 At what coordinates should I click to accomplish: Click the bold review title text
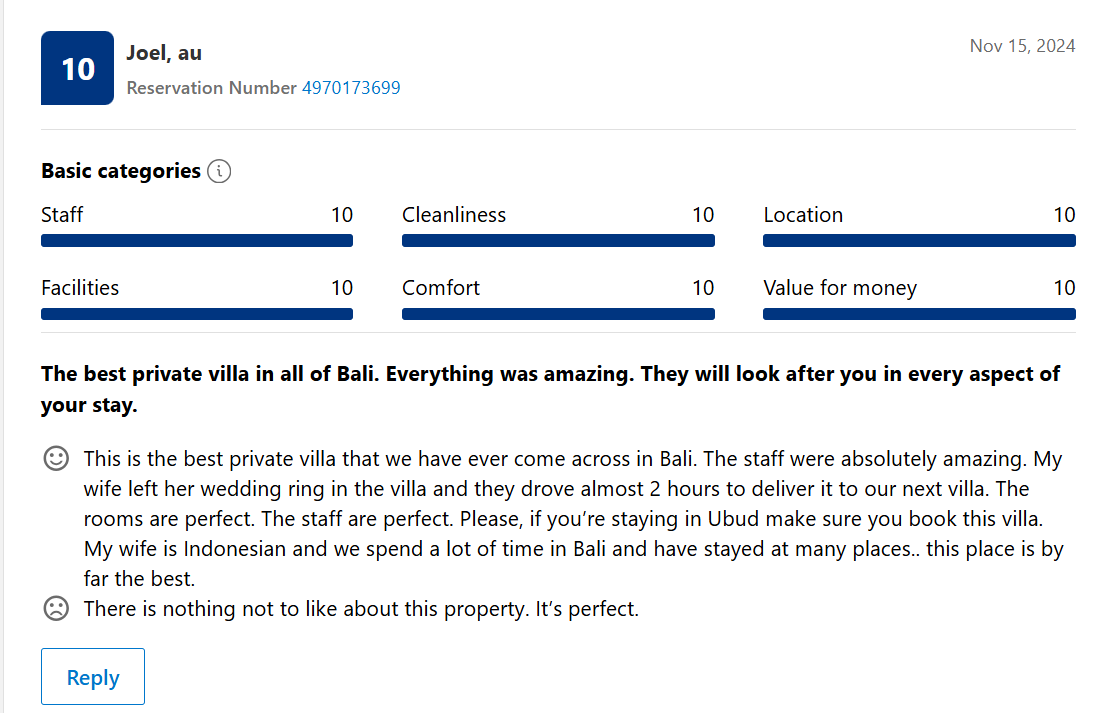[x=550, y=389]
